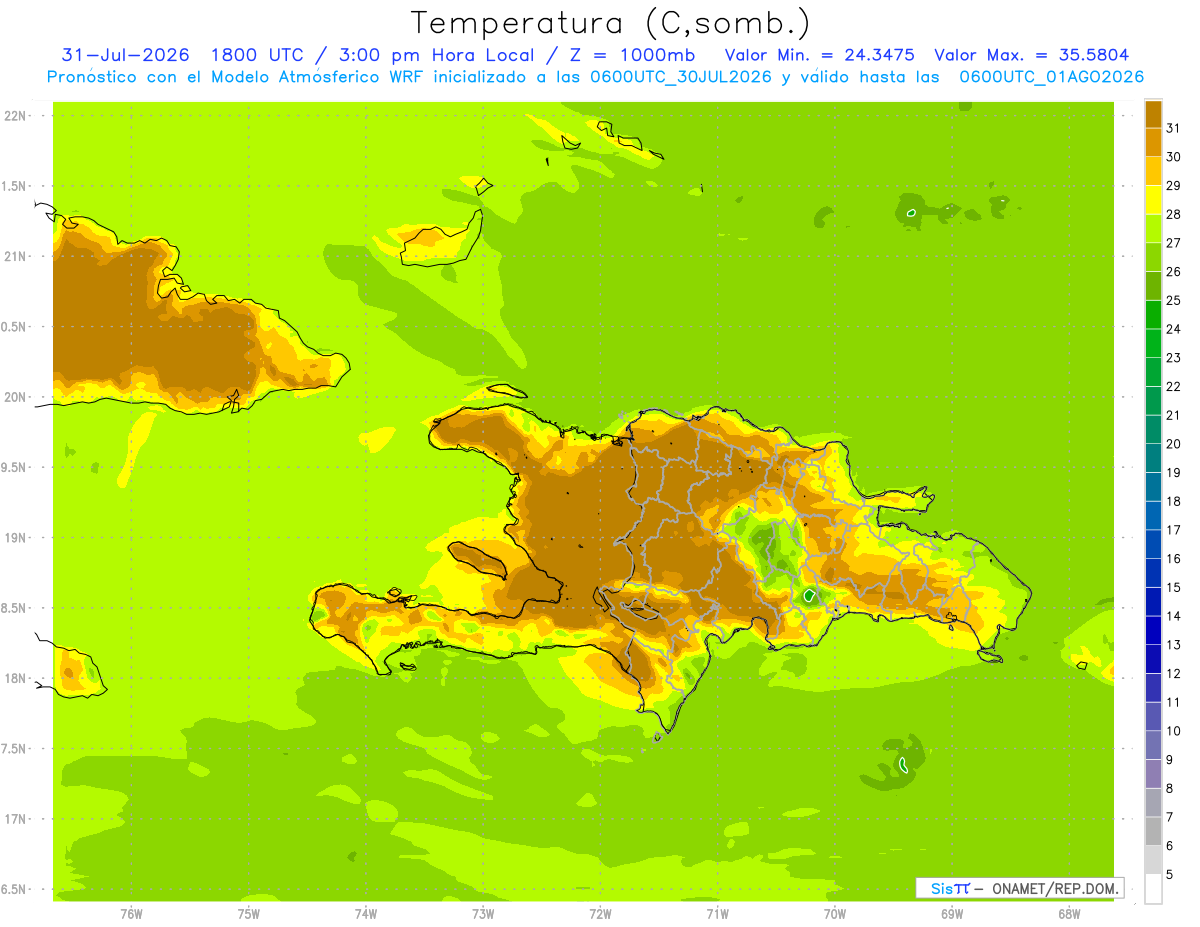Screen dimensions: 1200x927
Task: Click the colorbar label "31"
Action: pyautogui.click(x=1173, y=128)
